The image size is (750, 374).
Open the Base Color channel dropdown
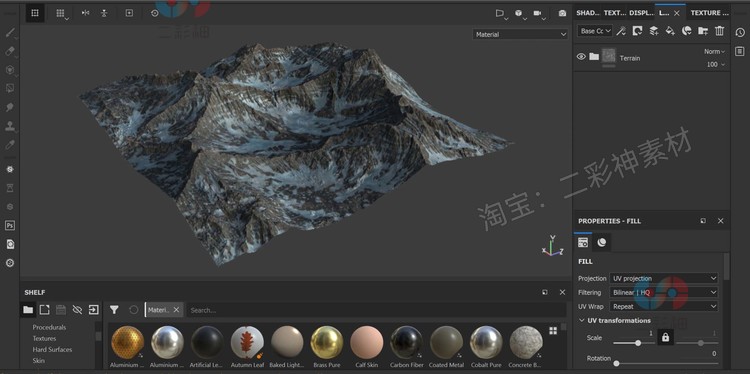pyautogui.click(x=595, y=31)
